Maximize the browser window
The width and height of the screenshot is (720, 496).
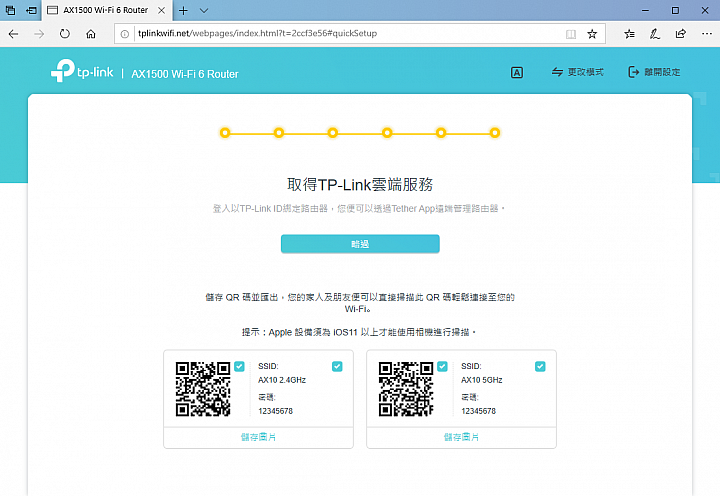coord(675,10)
